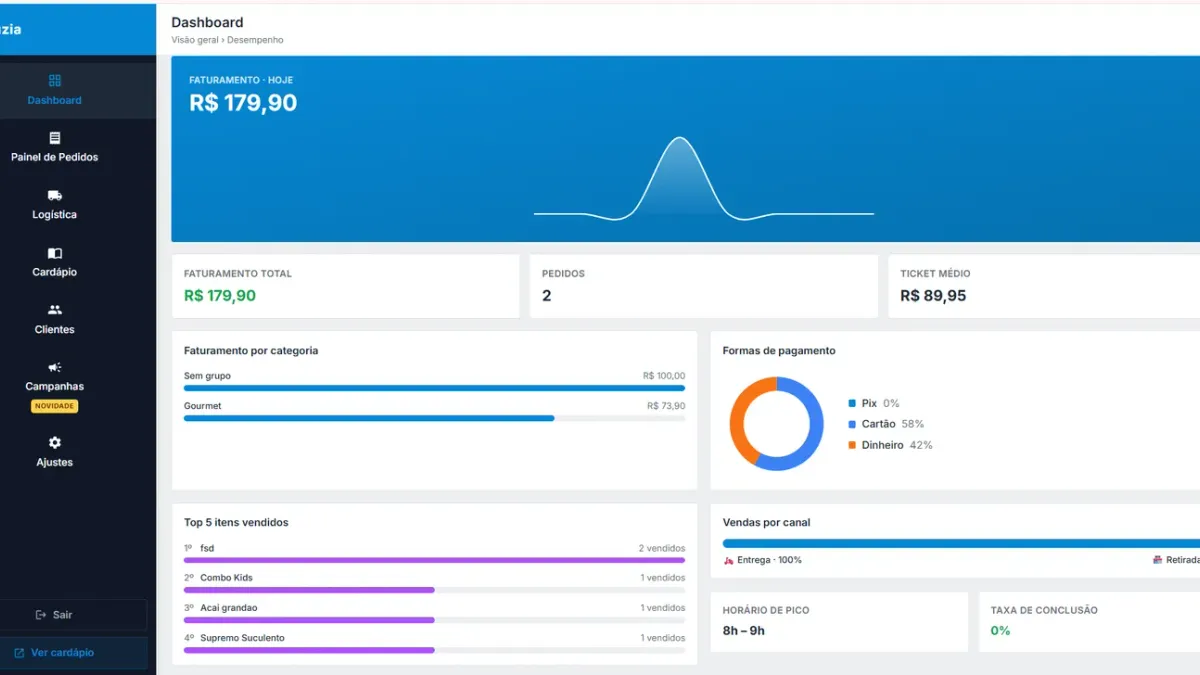Open Campanhas from the sidebar
Image resolution: width=1200 pixels, height=675 pixels.
click(55, 386)
